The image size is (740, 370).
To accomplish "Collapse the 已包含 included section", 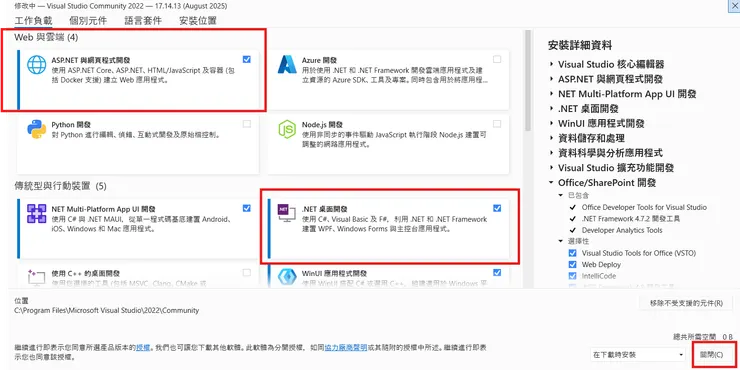I will pyautogui.click(x=561, y=195).
